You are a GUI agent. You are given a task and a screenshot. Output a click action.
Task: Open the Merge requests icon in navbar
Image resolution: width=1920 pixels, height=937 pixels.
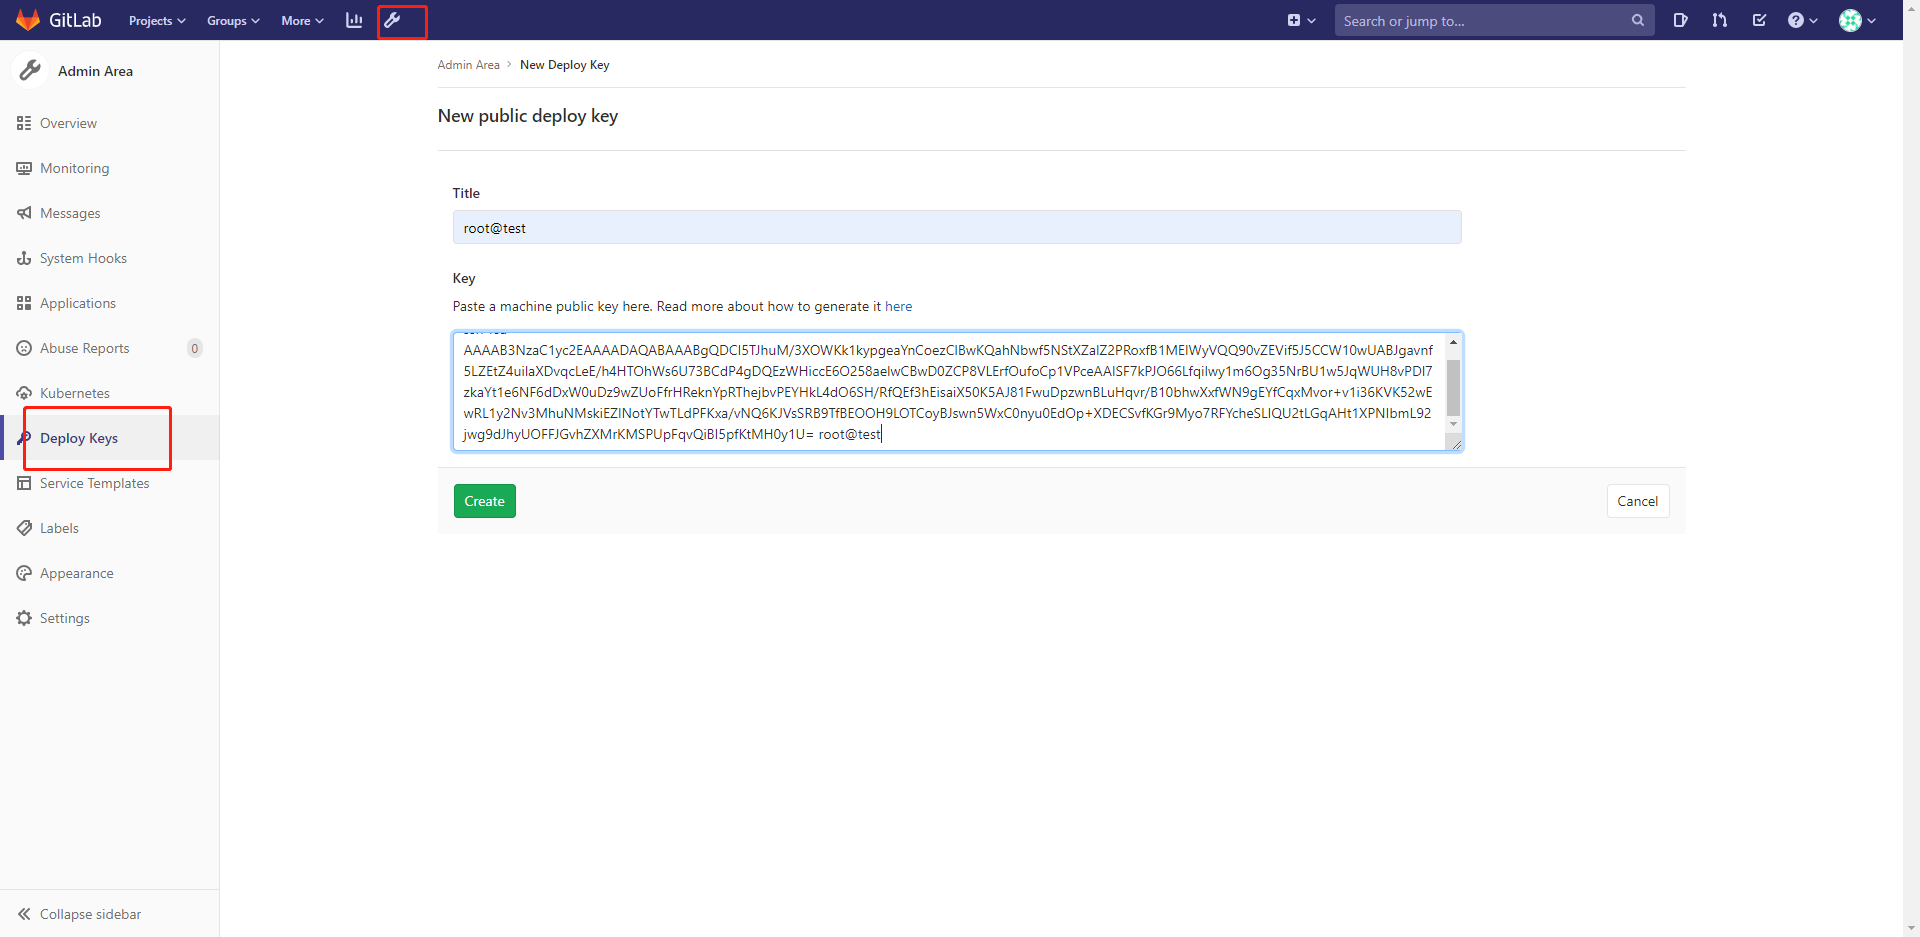[1720, 20]
